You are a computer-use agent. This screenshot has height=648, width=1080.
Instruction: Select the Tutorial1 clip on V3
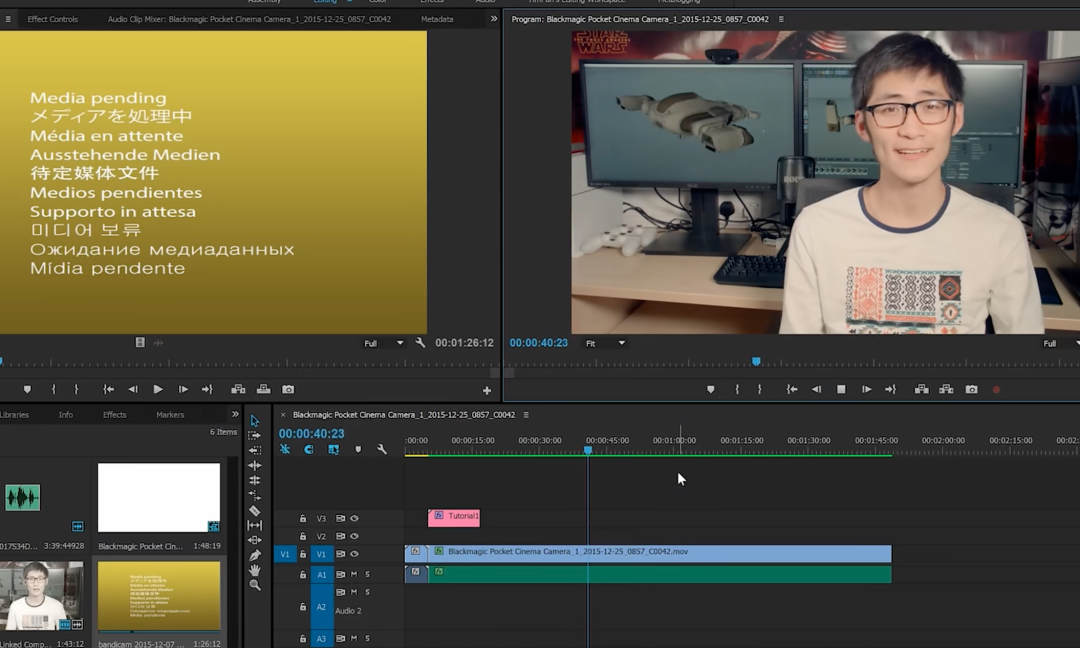pos(454,518)
